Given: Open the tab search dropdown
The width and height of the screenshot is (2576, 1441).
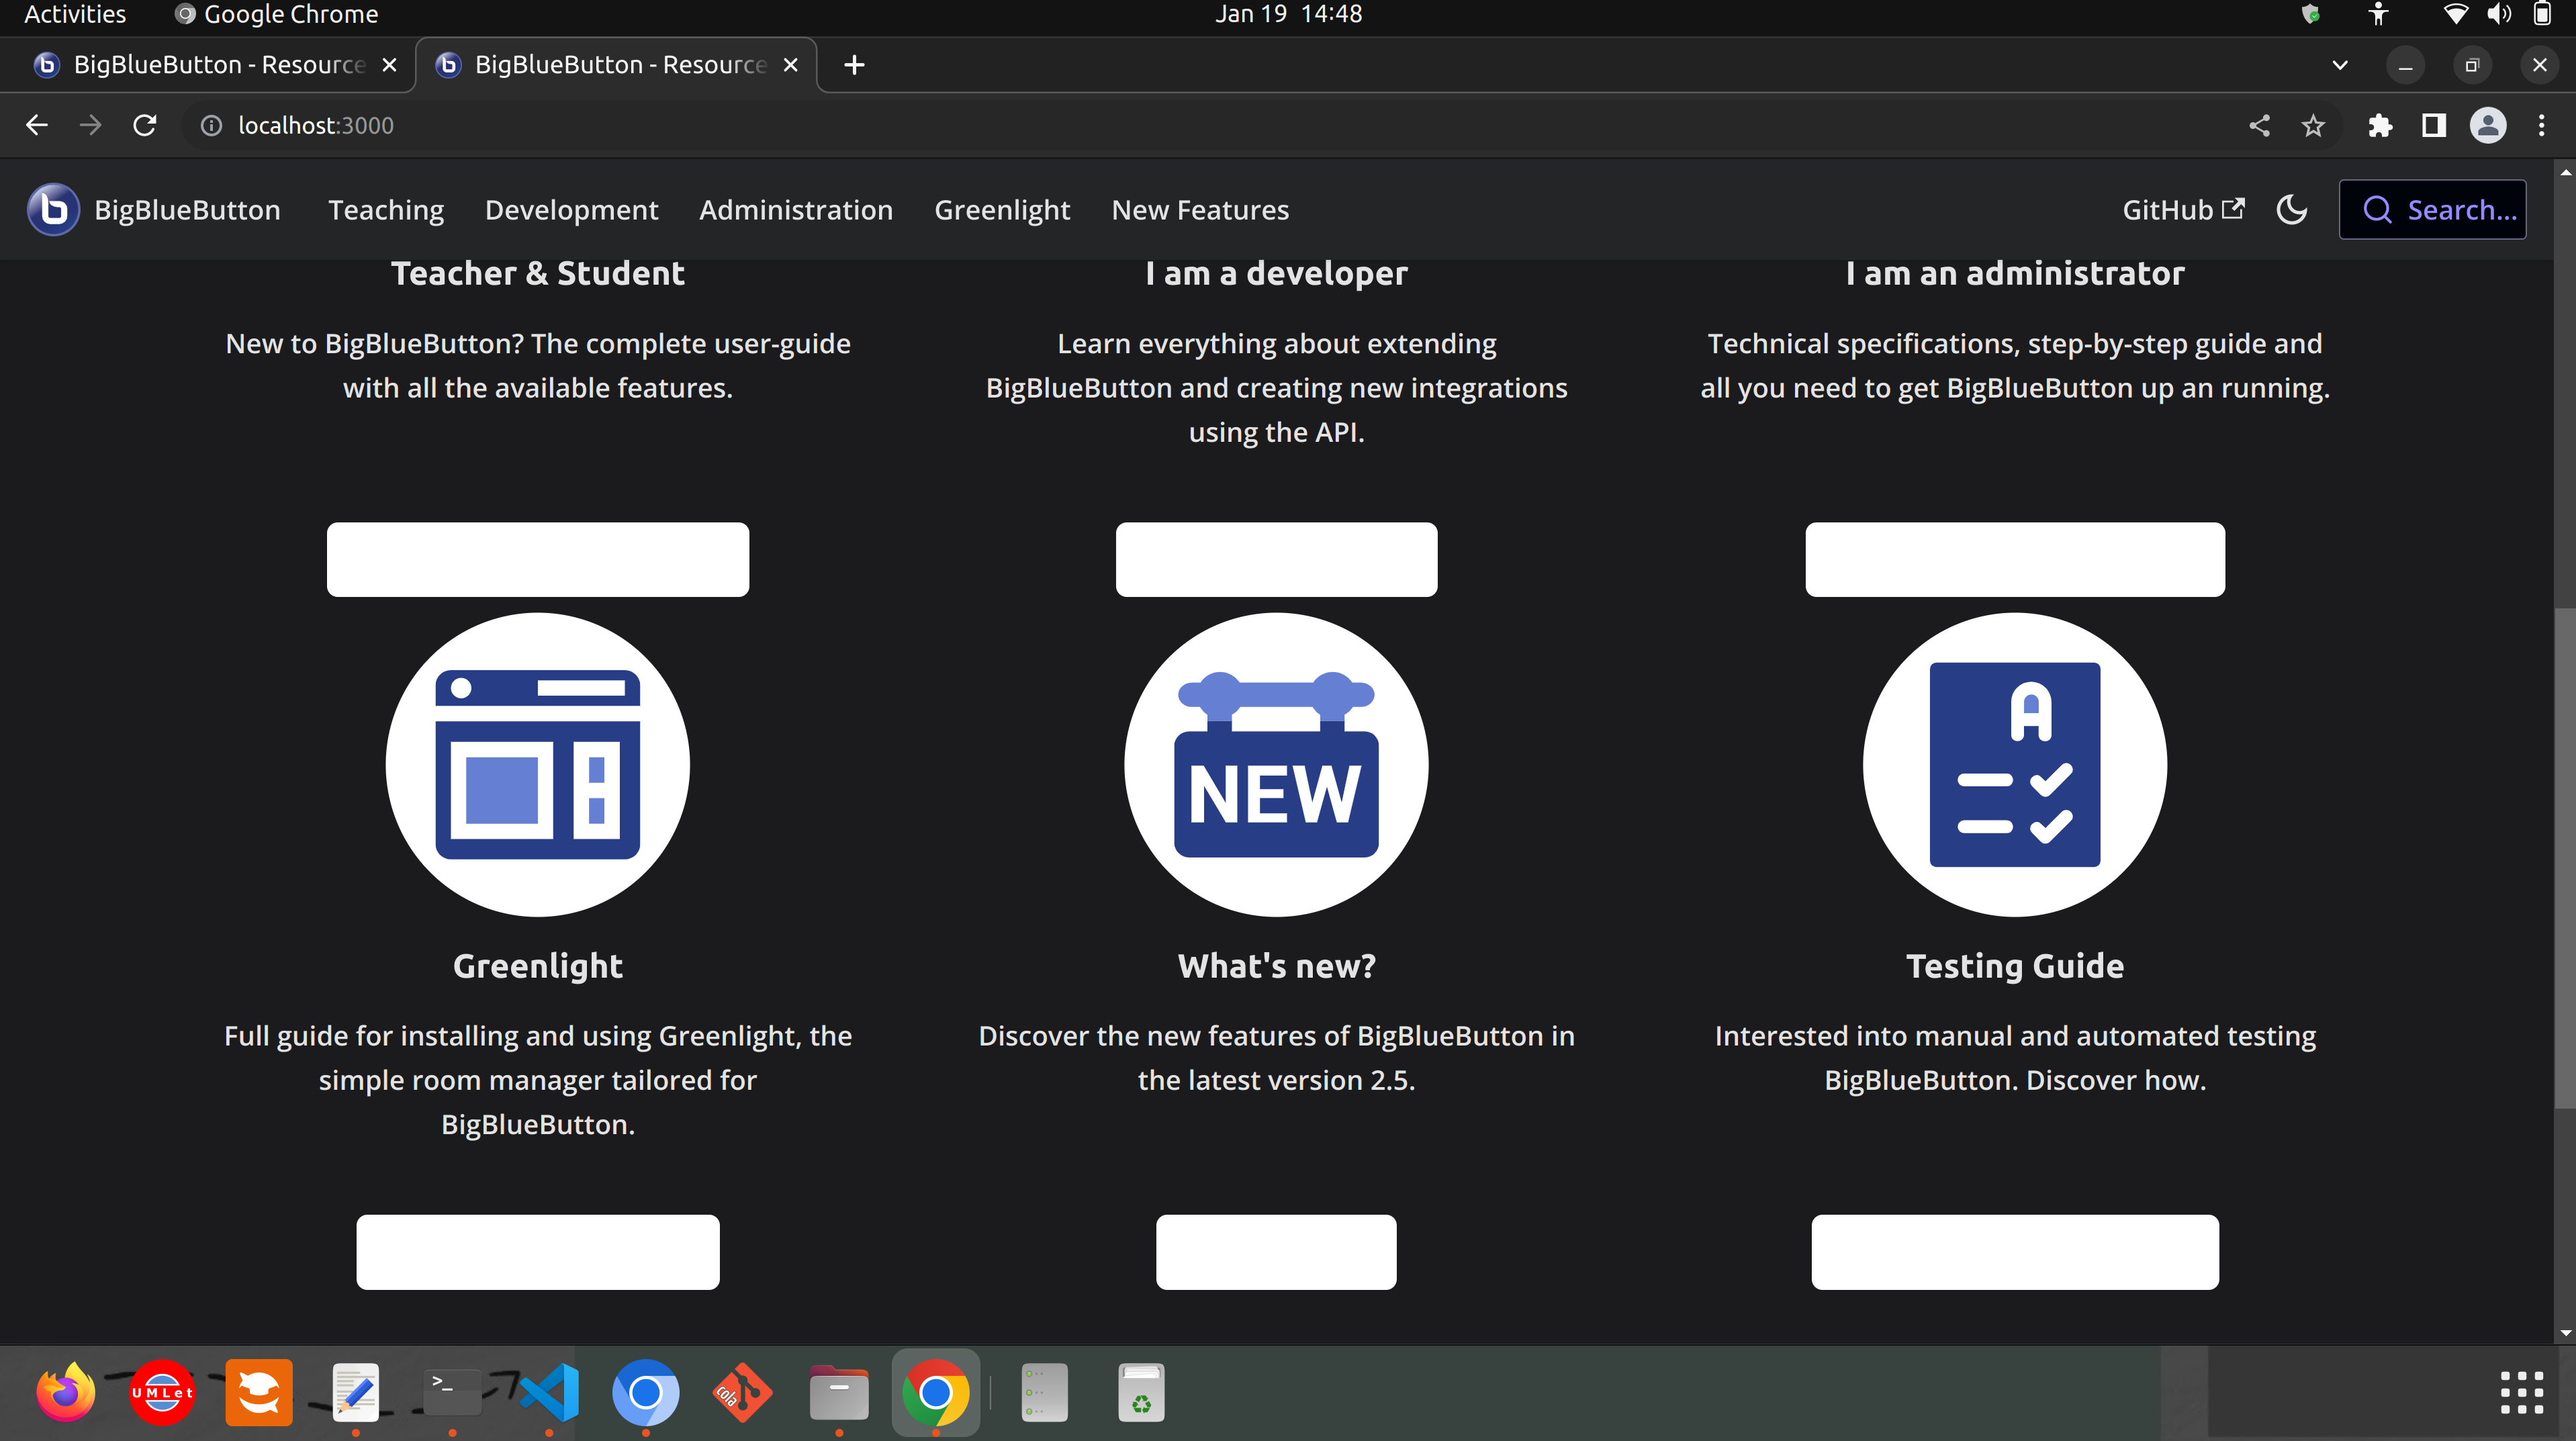Looking at the screenshot, I should tap(2339, 64).
